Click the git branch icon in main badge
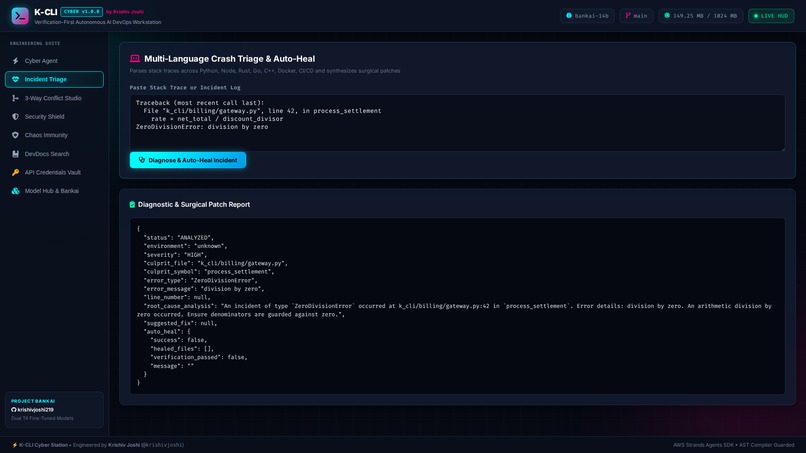Viewport: 806px width, 453px height. click(x=628, y=16)
